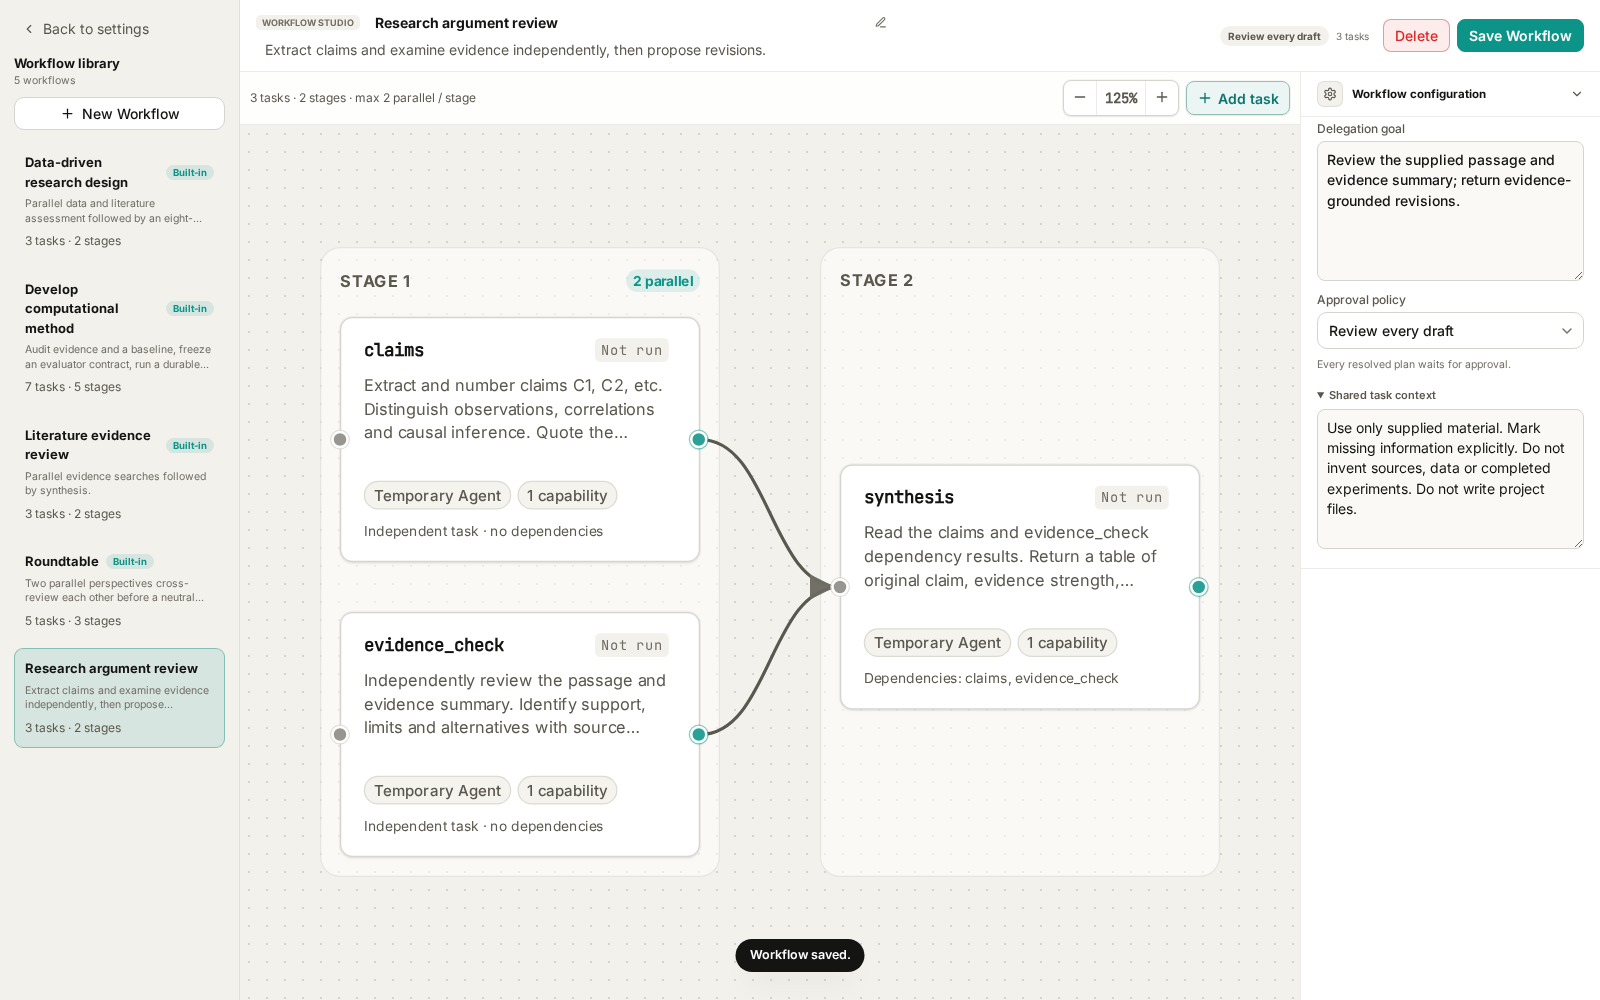Click the workflow configuration gear icon
The height and width of the screenshot is (1000, 1600).
tap(1330, 94)
